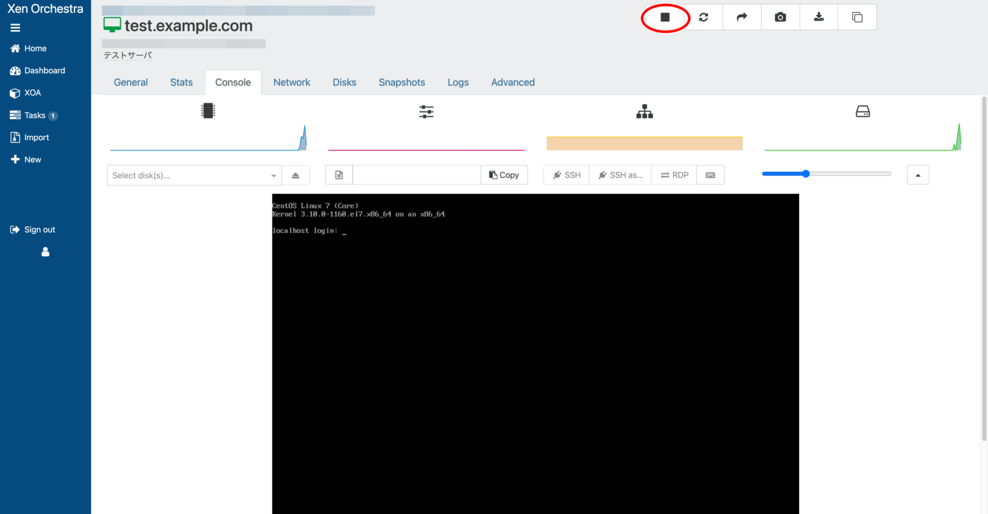Click the eject disk button
The width and height of the screenshot is (988, 514).
296,175
